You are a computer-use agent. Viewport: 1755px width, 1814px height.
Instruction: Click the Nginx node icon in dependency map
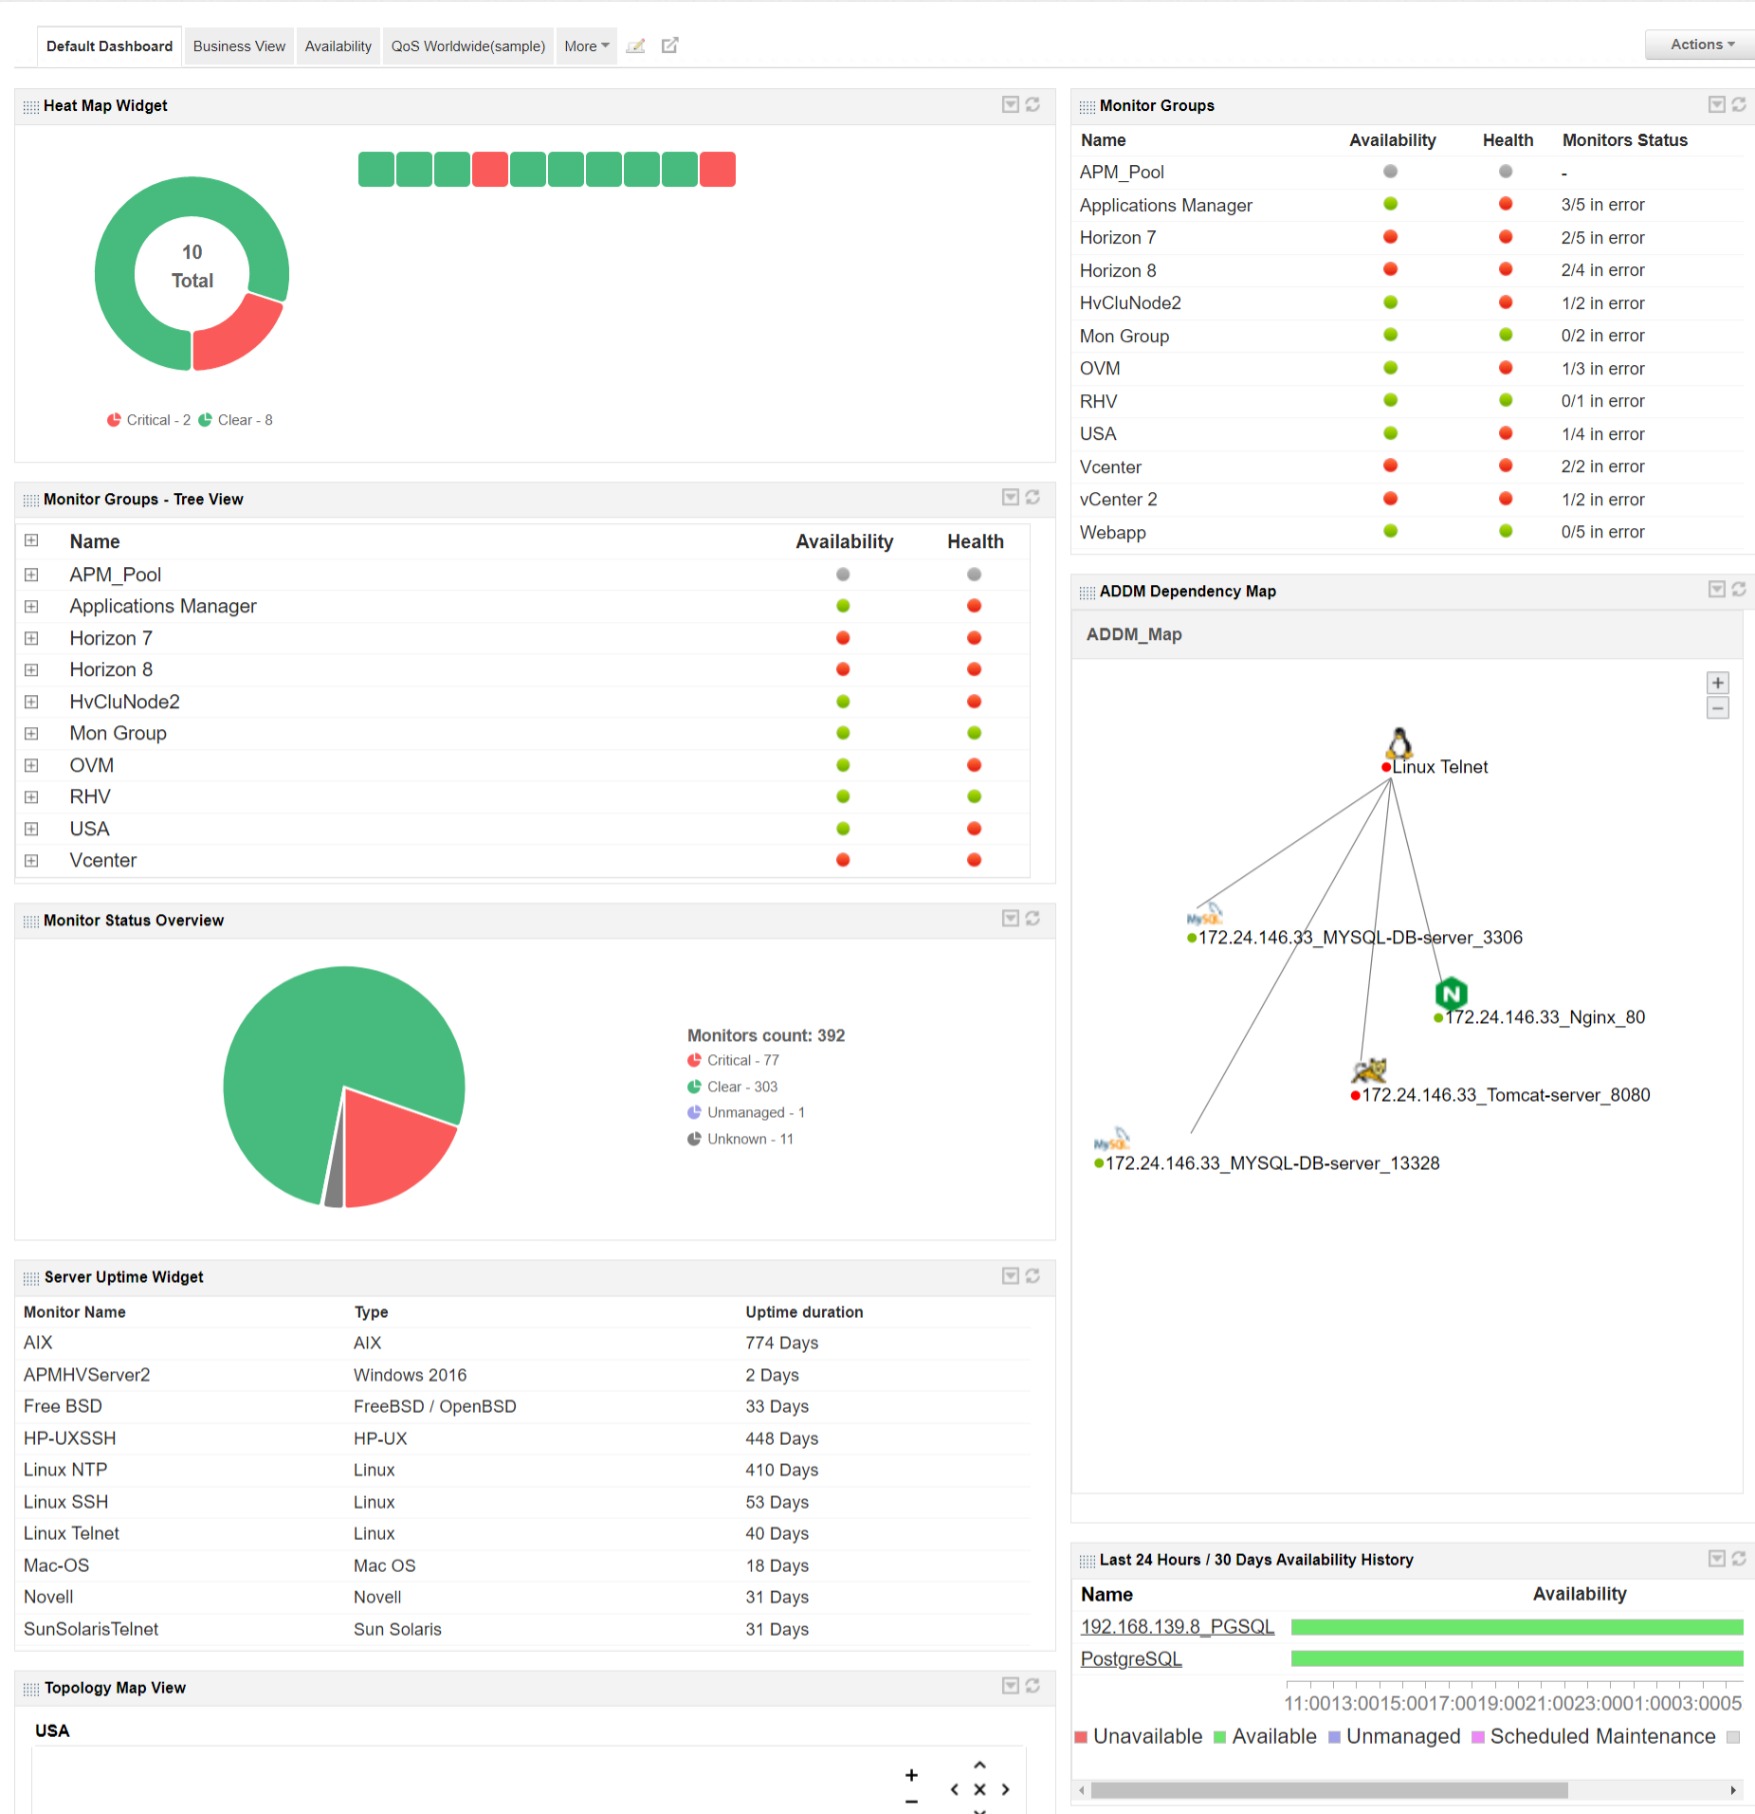(1450, 992)
